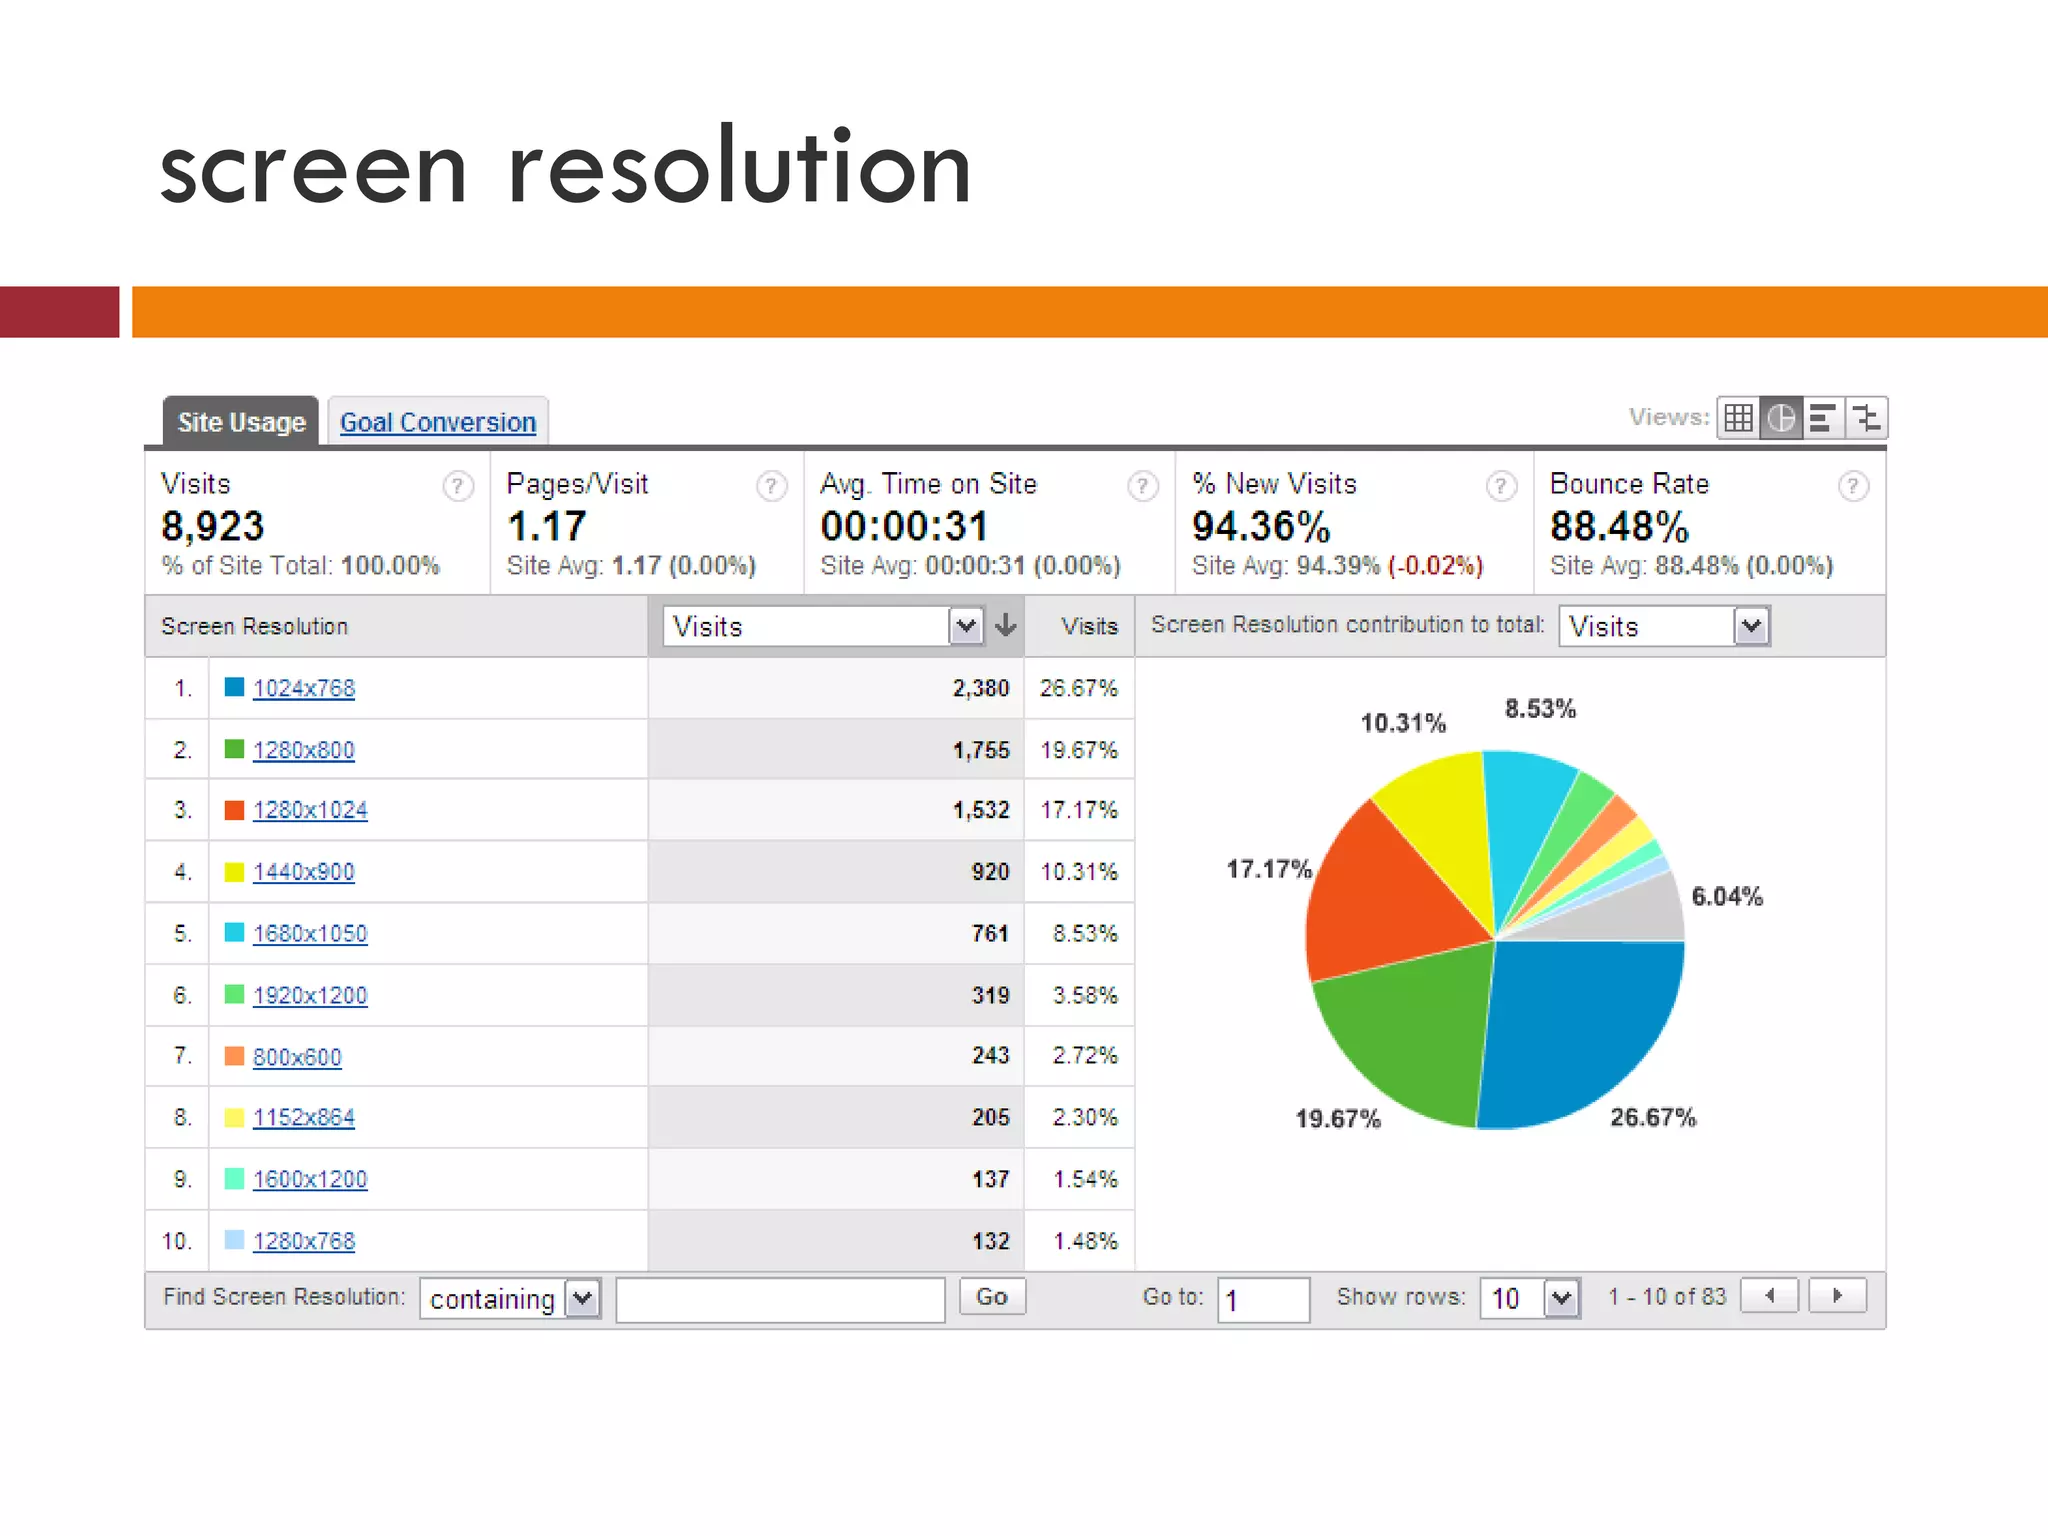Open the Show rows dropdown
The image size is (2048, 1536).
(x=1530, y=1299)
